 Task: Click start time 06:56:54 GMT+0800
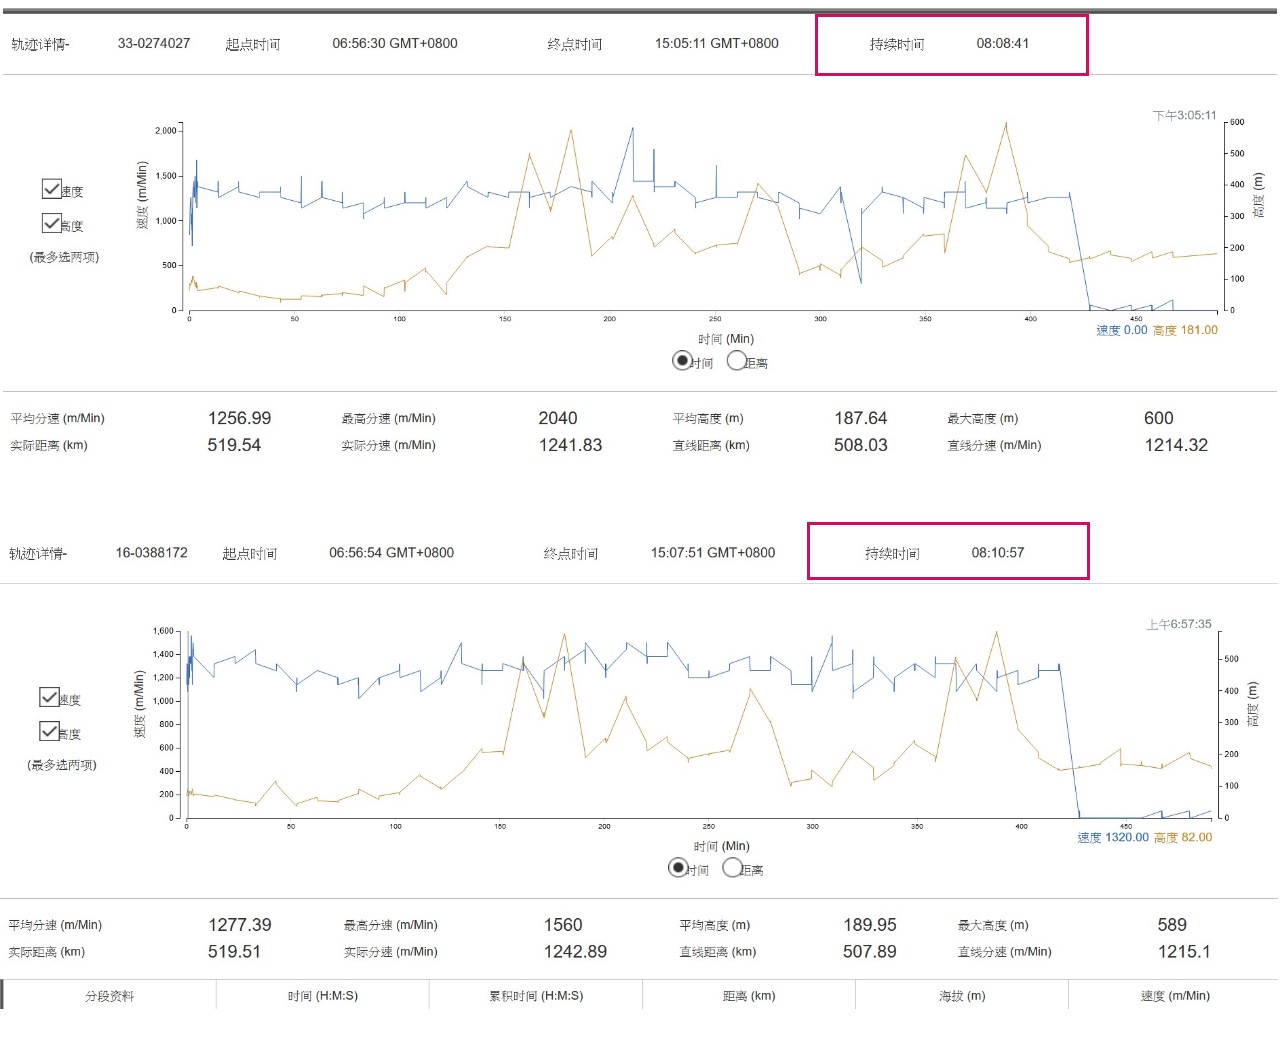coord(392,552)
